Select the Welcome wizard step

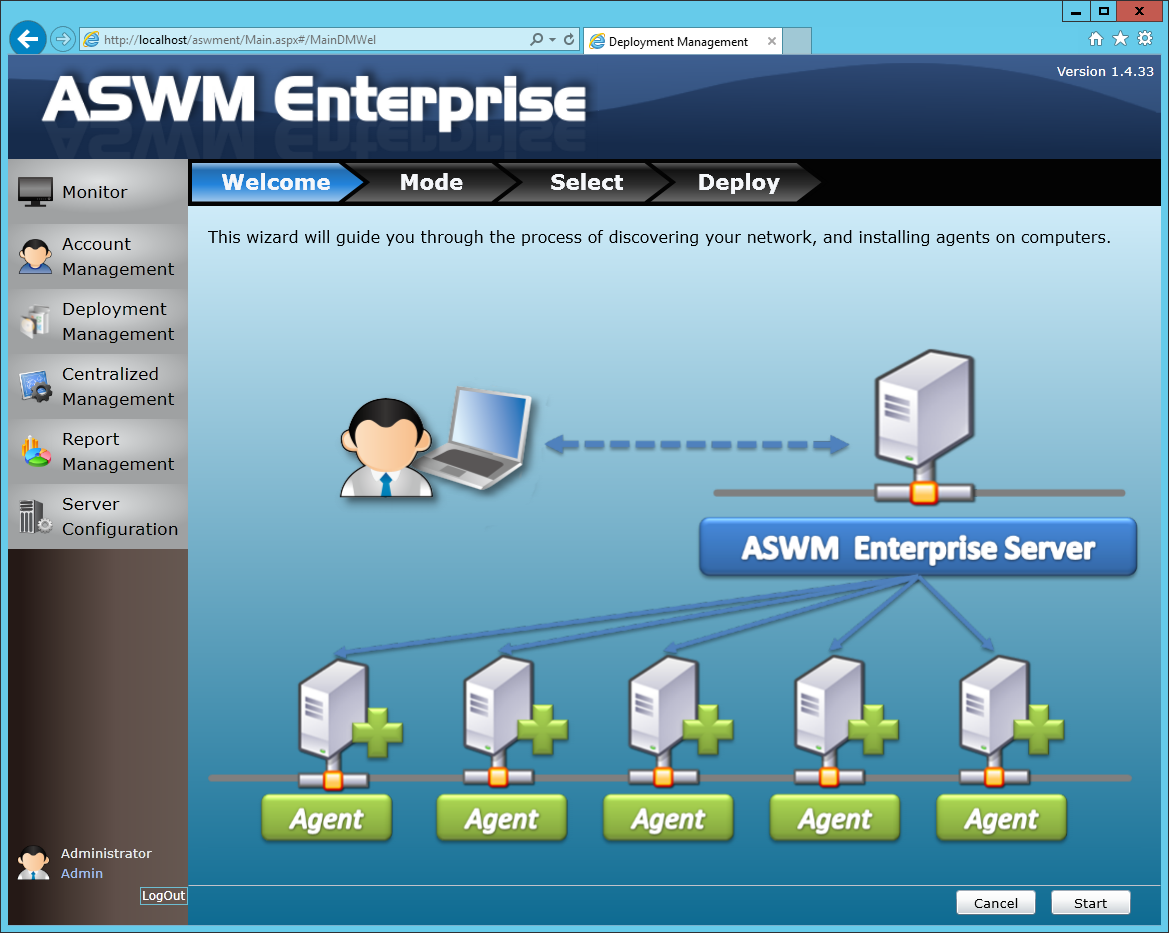point(276,182)
